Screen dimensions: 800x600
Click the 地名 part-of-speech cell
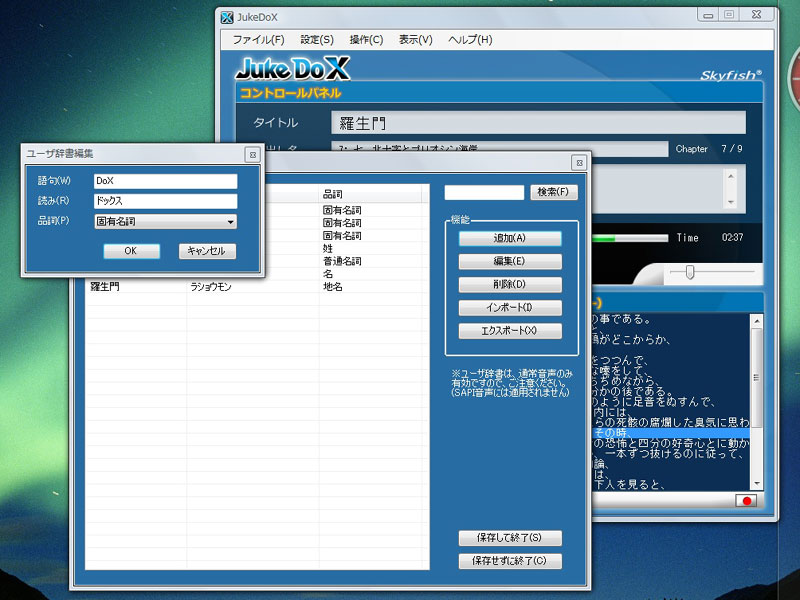(333, 287)
